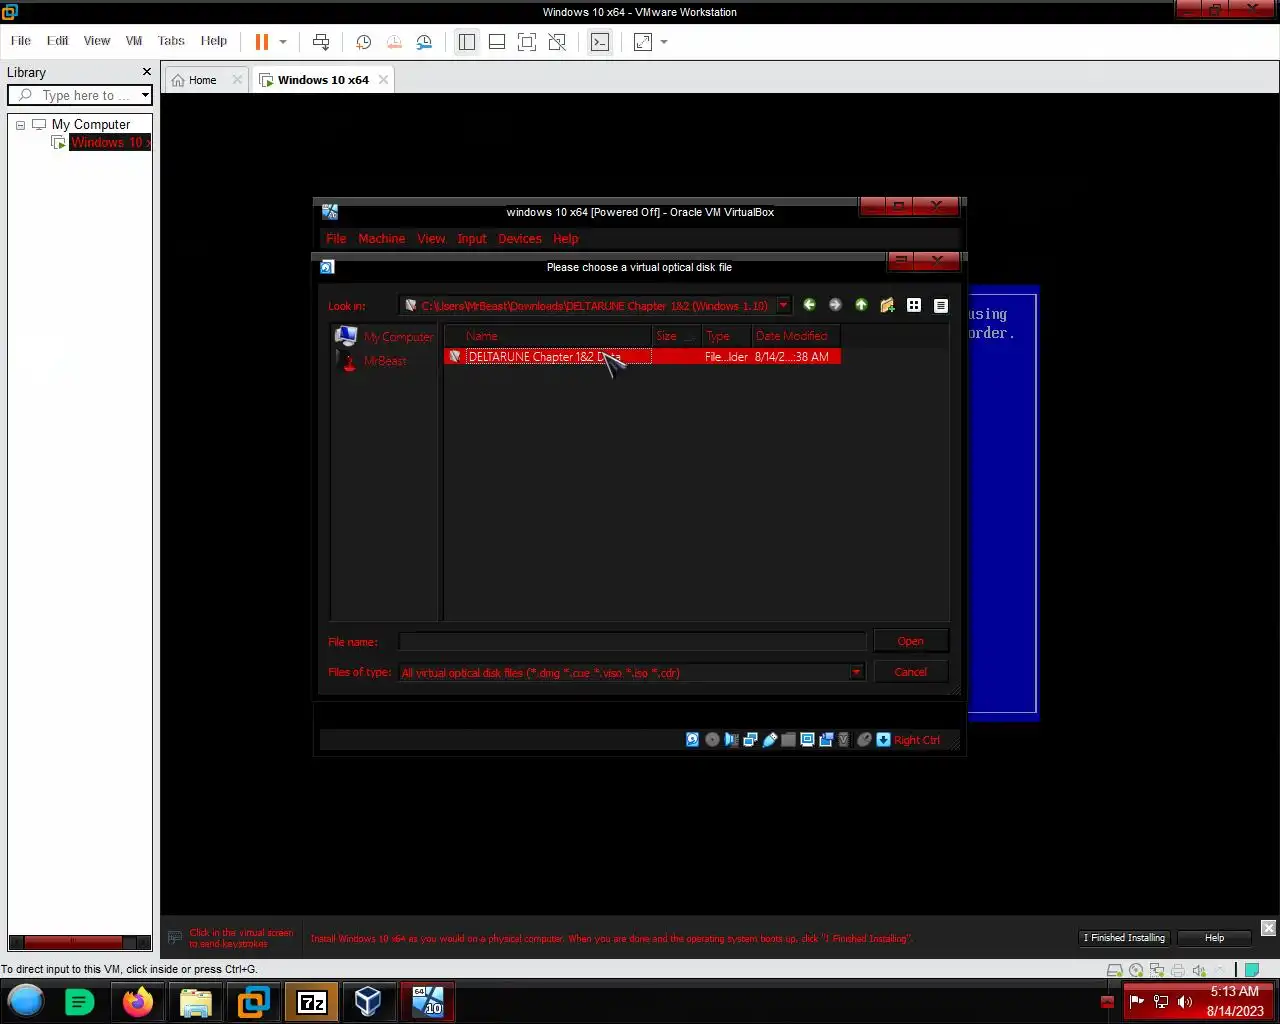This screenshot has height=1024, width=1280.
Task: Open 7-Zip from the taskbar
Action: click(312, 1002)
